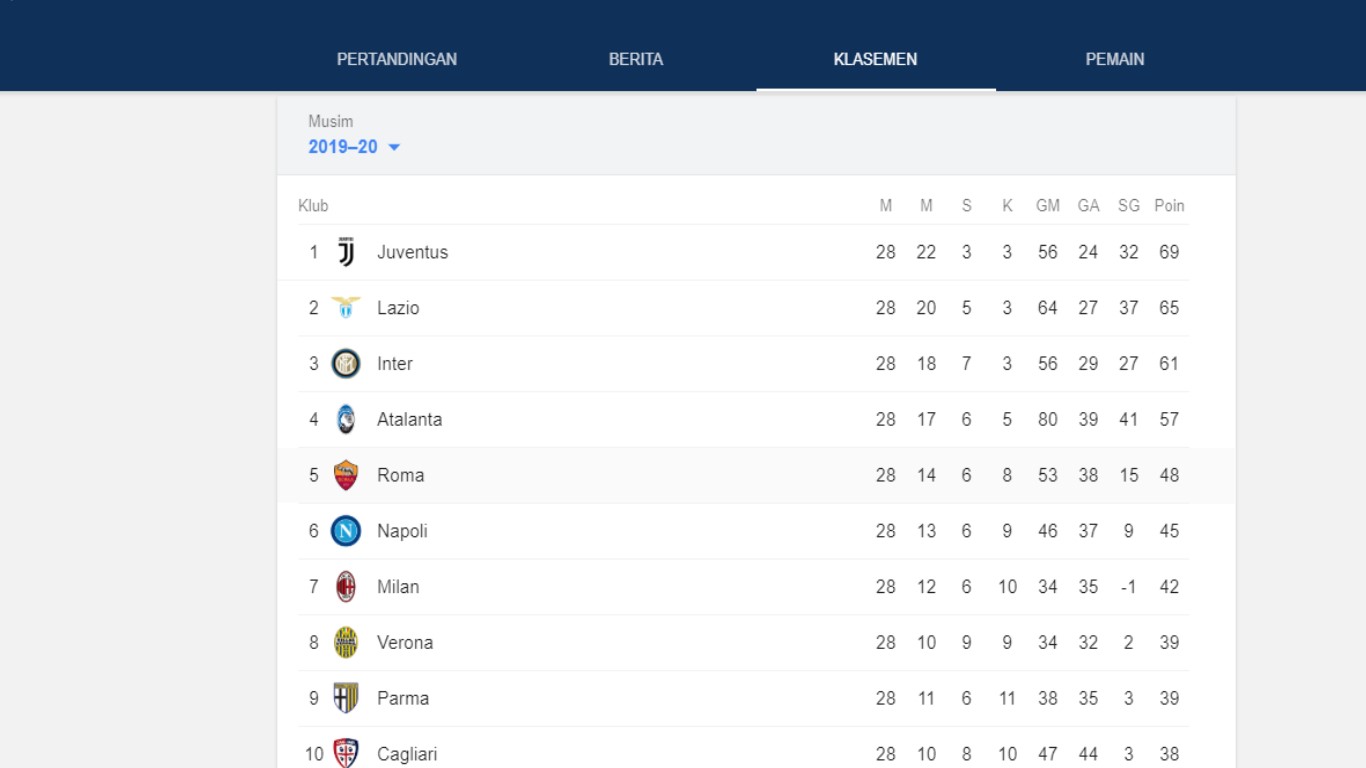This screenshot has height=768, width=1366.
Task: Open the Juventus team name link
Action: pos(412,253)
